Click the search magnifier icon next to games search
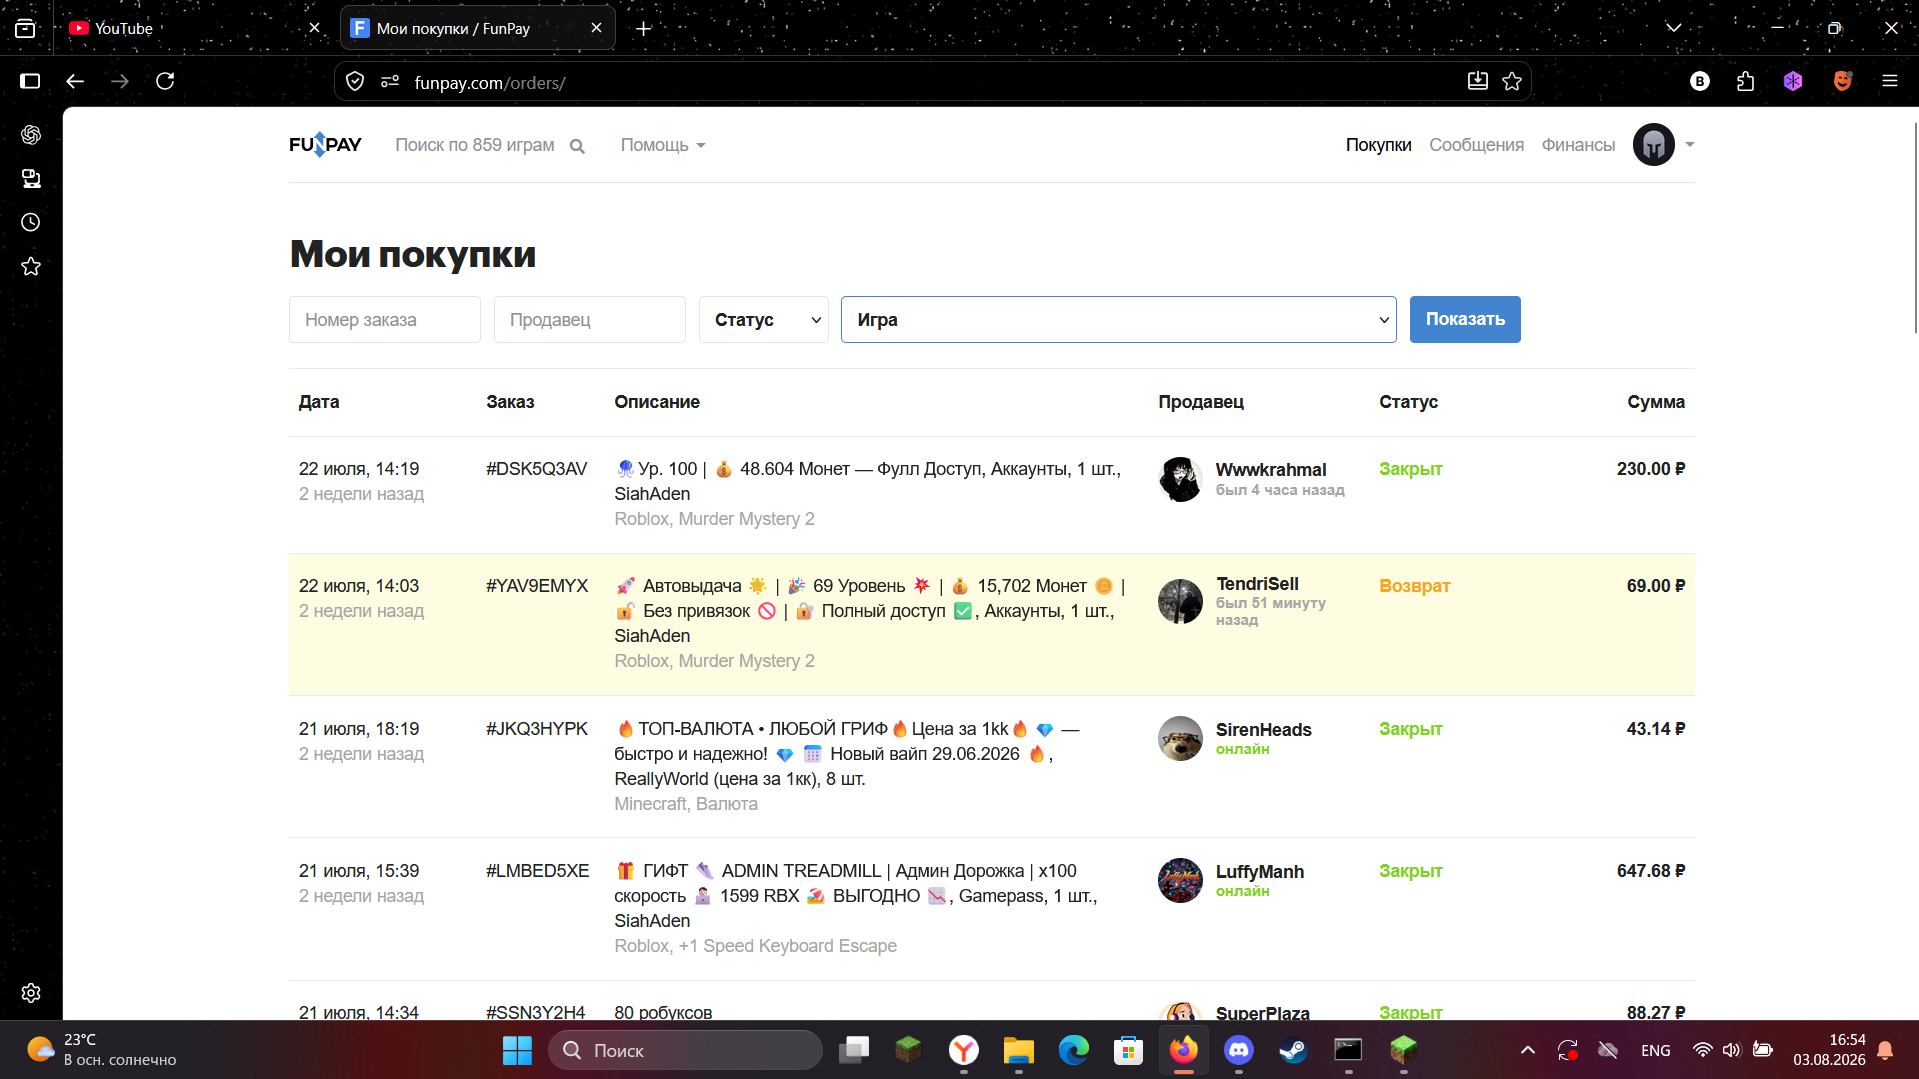This screenshot has height=1079, width=1919. click(x=577, y=146)
